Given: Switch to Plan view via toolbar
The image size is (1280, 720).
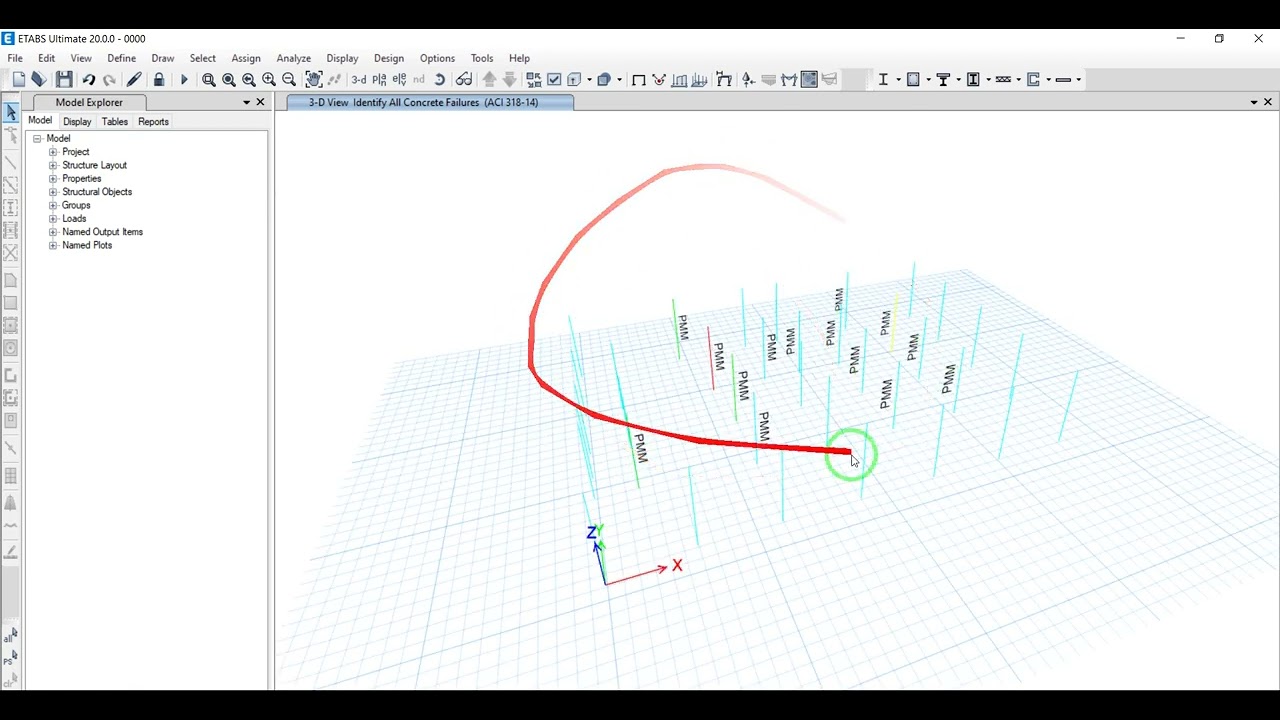Looking at the screenshot, I should [379, 80].
